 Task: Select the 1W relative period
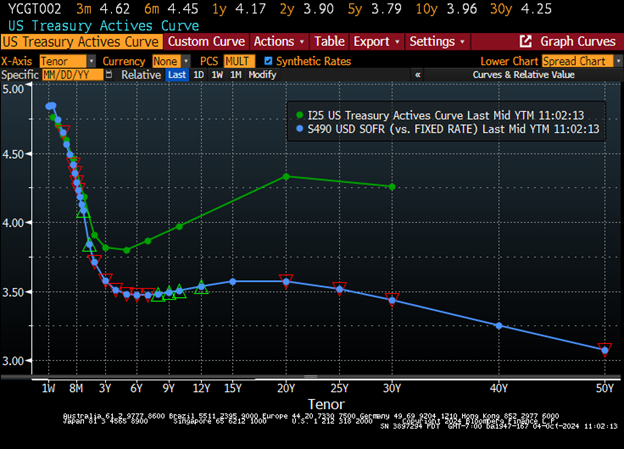[217, 75]
